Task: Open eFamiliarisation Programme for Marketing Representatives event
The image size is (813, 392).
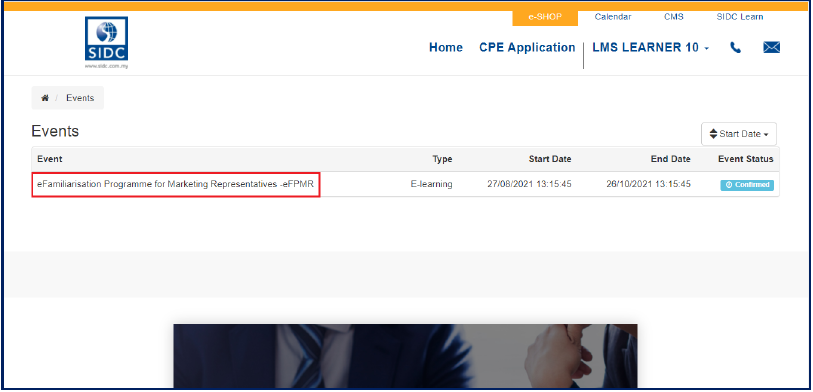Action: [175, 184]
